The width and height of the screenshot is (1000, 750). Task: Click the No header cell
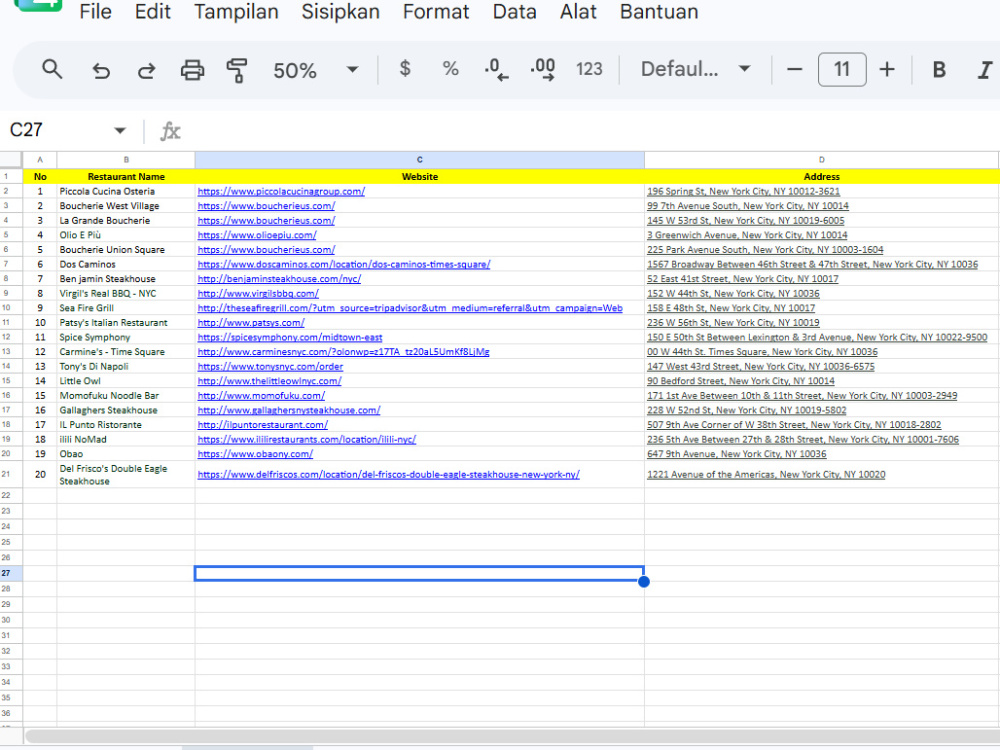point(40,177)
